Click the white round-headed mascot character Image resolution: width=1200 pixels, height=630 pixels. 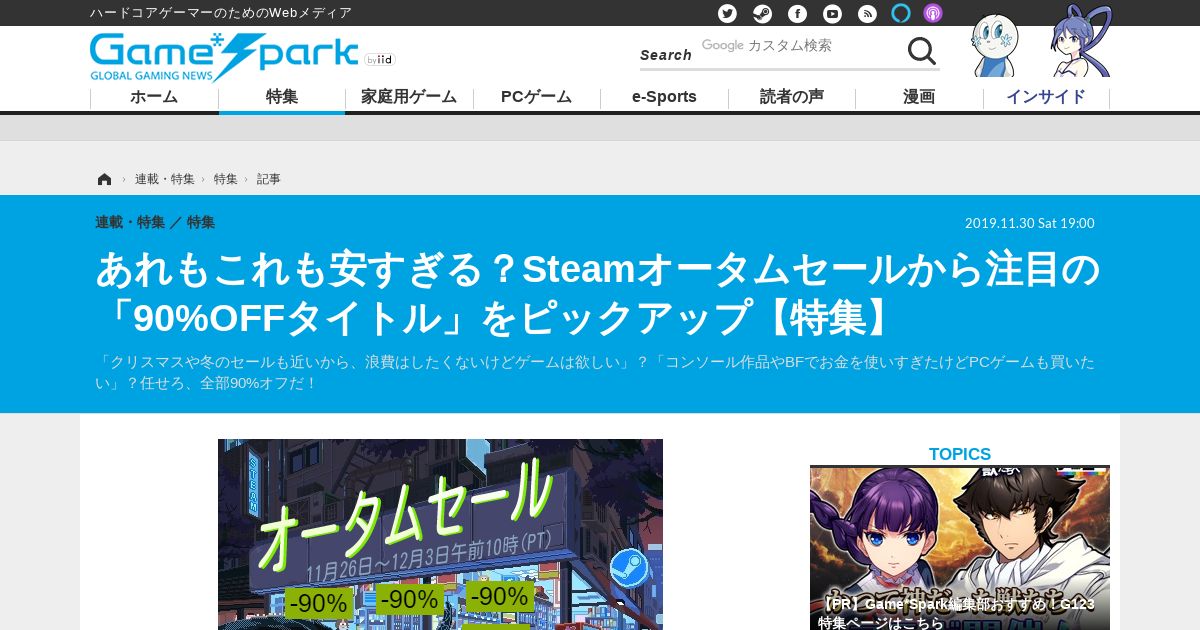click(994, 45)
